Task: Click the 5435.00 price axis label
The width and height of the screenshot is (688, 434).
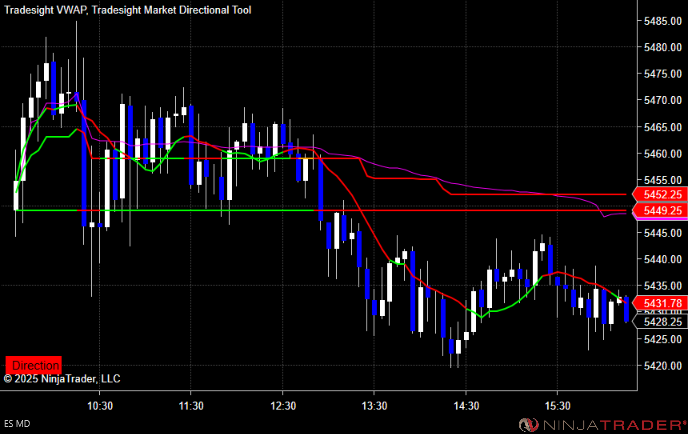Action: coord(663,286)
